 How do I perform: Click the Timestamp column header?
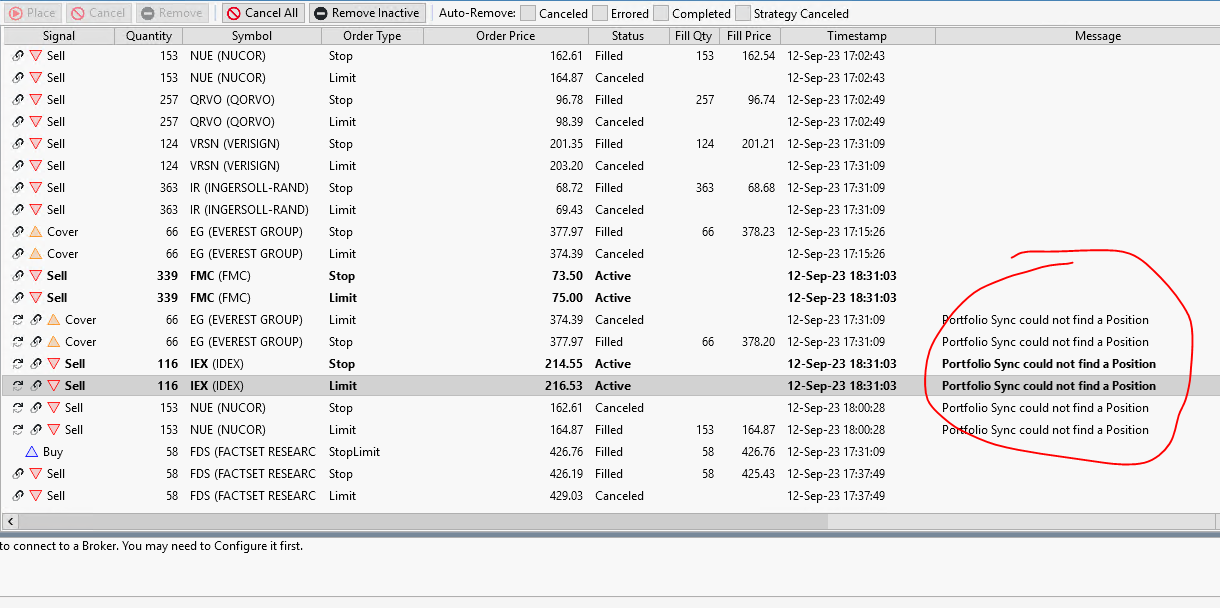(x=856, y=36)
